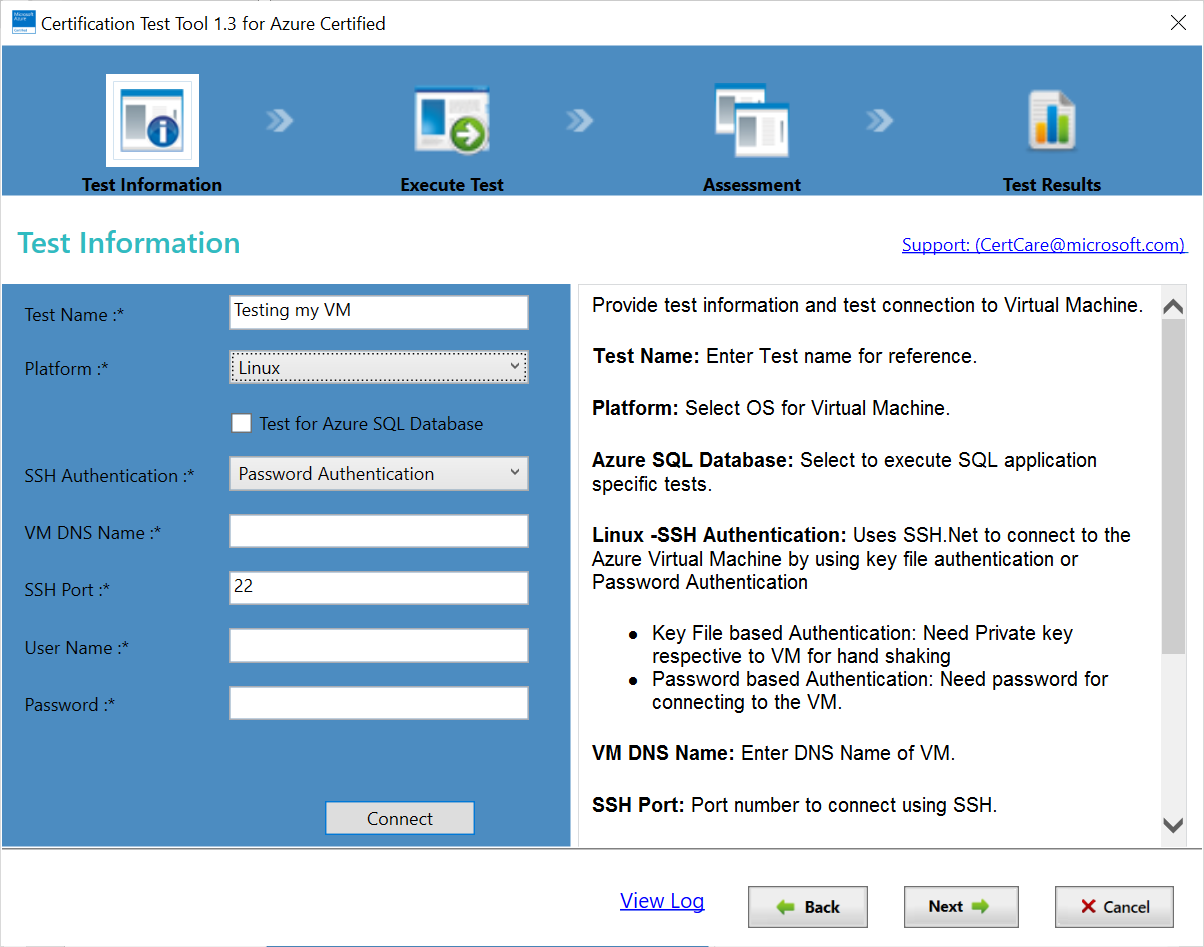This screenshot has height=947, width=1204.
Task: Click the Test Name input field
Action: click(379, 311)
